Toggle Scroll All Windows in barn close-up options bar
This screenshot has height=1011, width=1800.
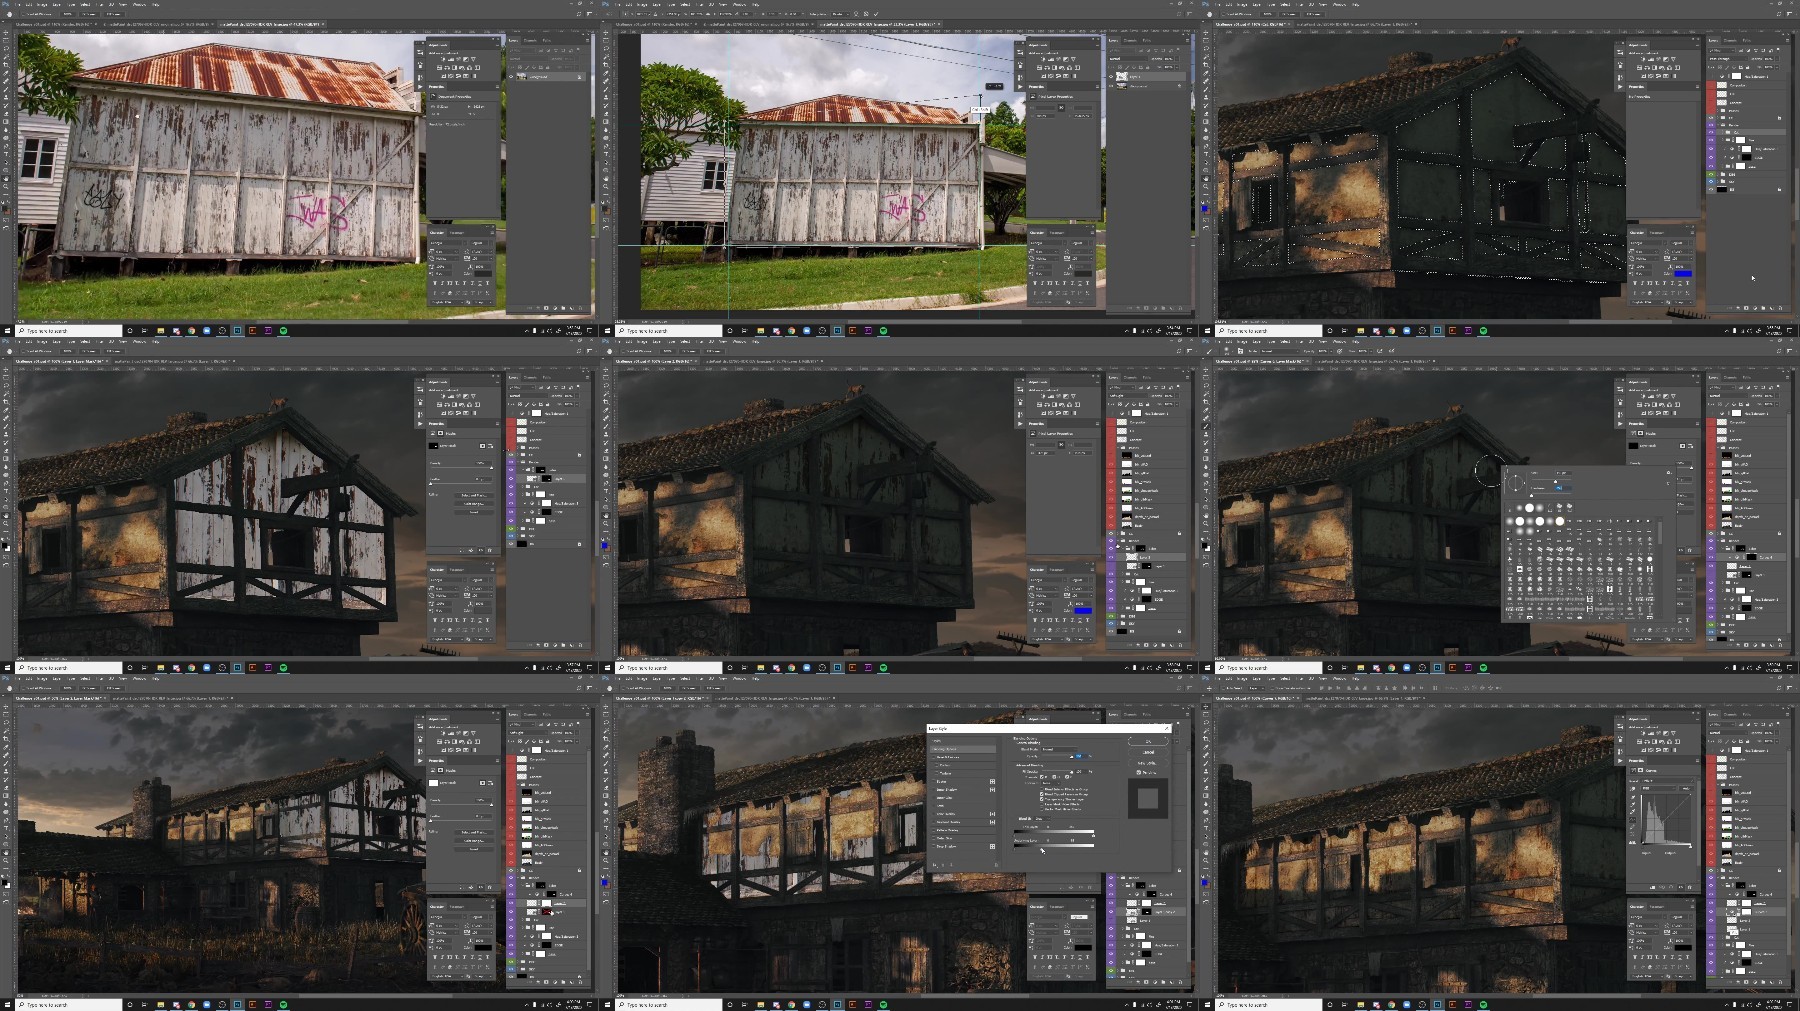tap(37, 14)
